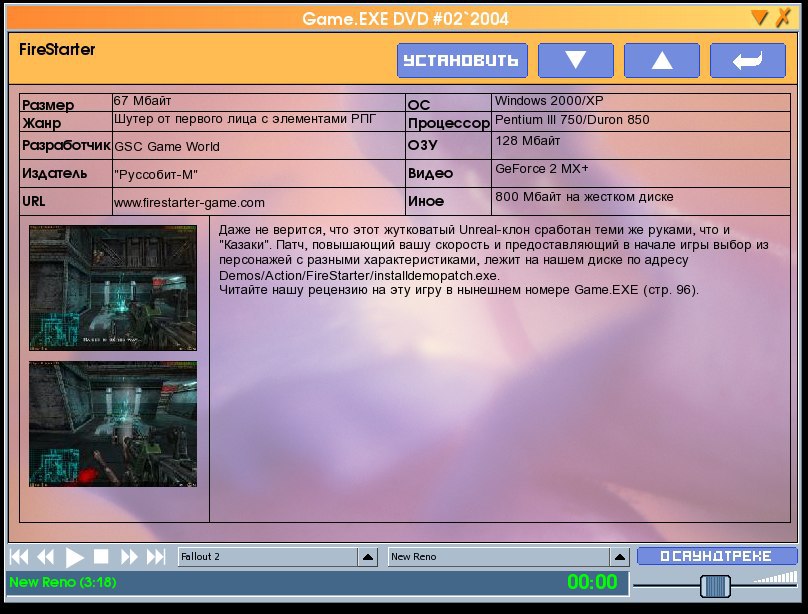Skip to the last track
The width and height of the screenshot is (808, 614).
coord(156,557)
